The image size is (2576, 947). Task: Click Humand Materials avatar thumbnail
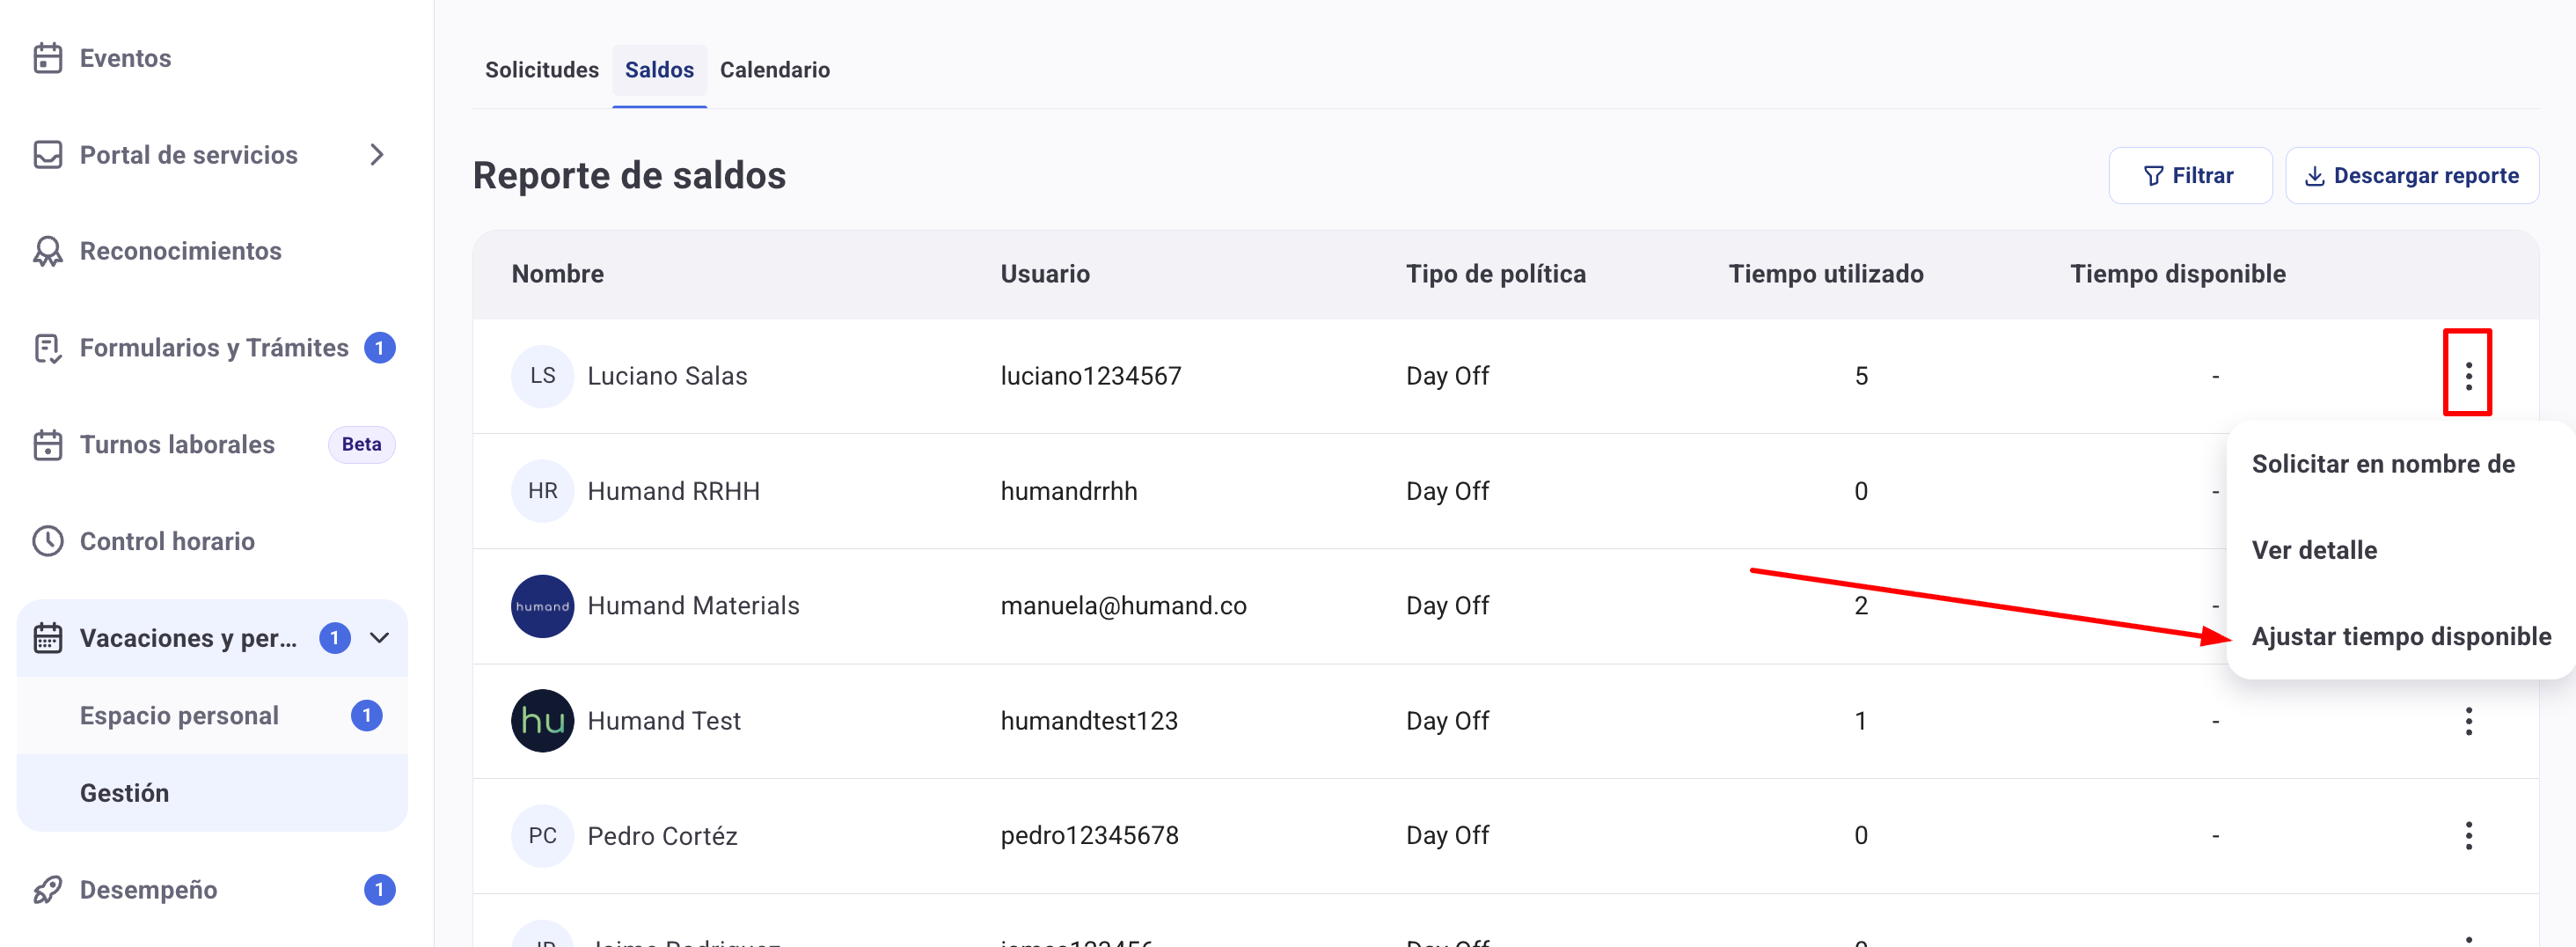tap(542, 606)
